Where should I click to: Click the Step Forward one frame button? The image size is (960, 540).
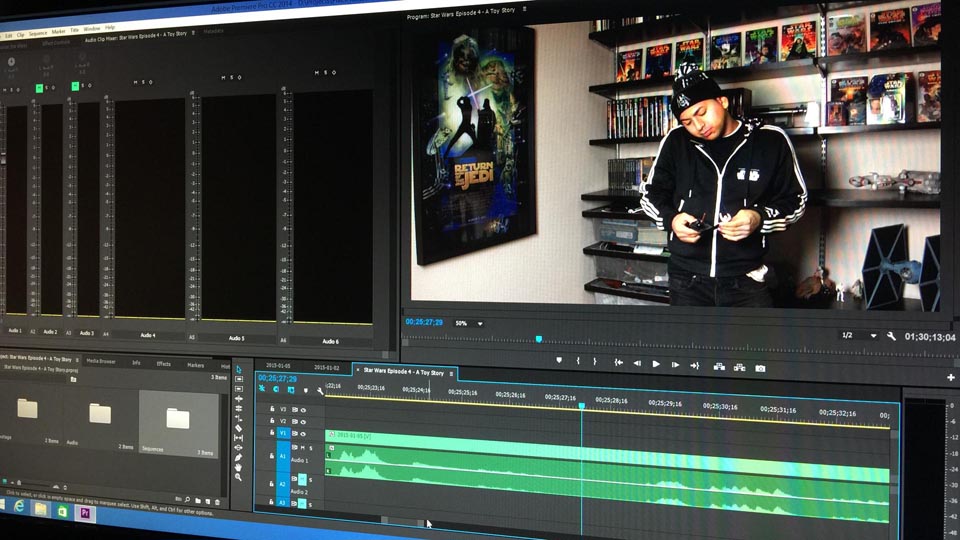[x=675, y=365]
